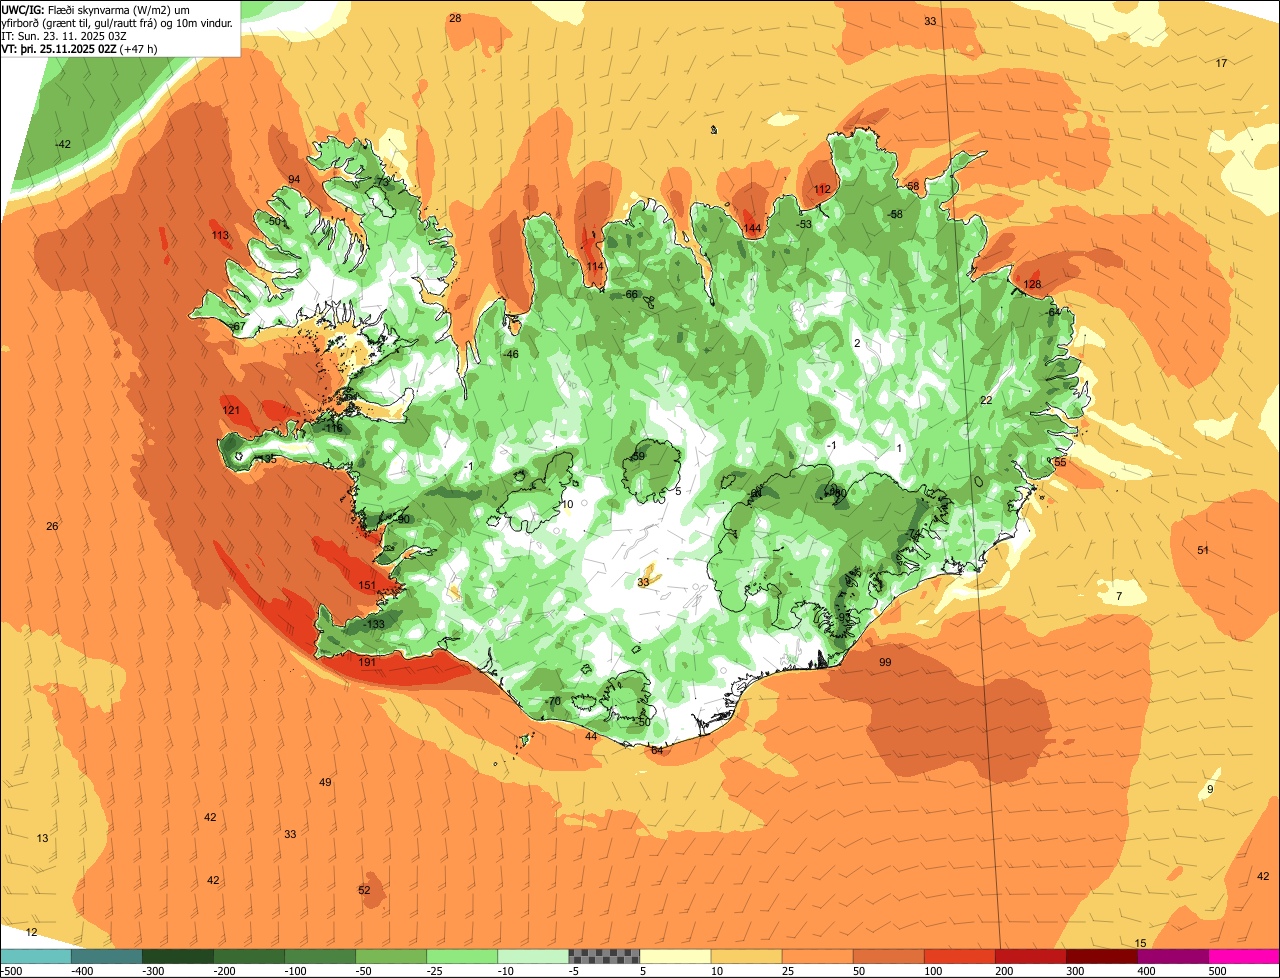Image resolution: width=1280 pixels, height=978 pixels.
Task: Select the darkest green -300 to -200 legend swatch
Action: (x=178, y=956)
